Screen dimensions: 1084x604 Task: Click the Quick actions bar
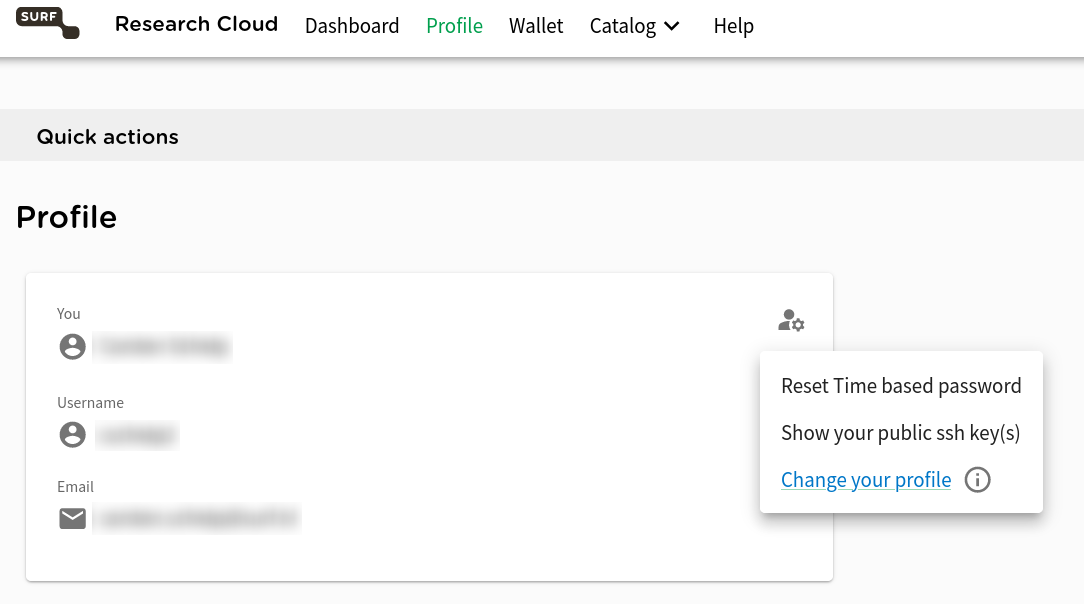coord(542,135)
